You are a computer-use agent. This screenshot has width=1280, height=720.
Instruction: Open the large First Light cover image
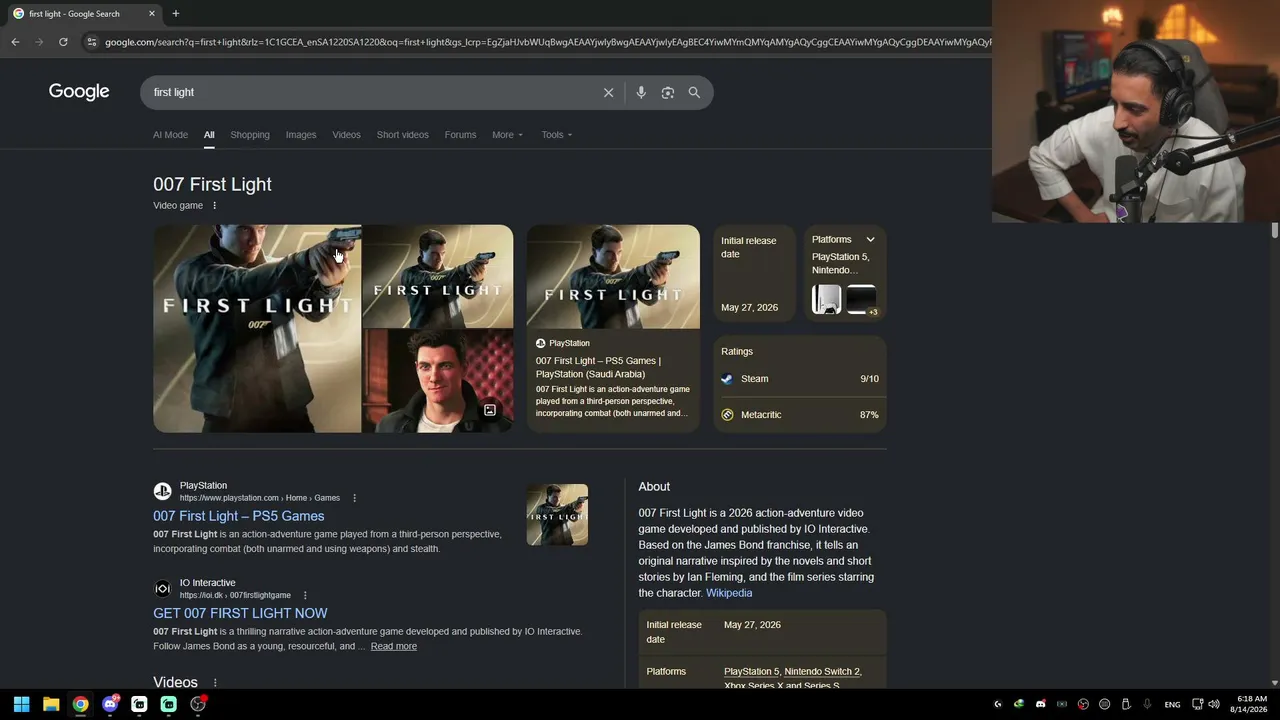[x=257, y=329]
